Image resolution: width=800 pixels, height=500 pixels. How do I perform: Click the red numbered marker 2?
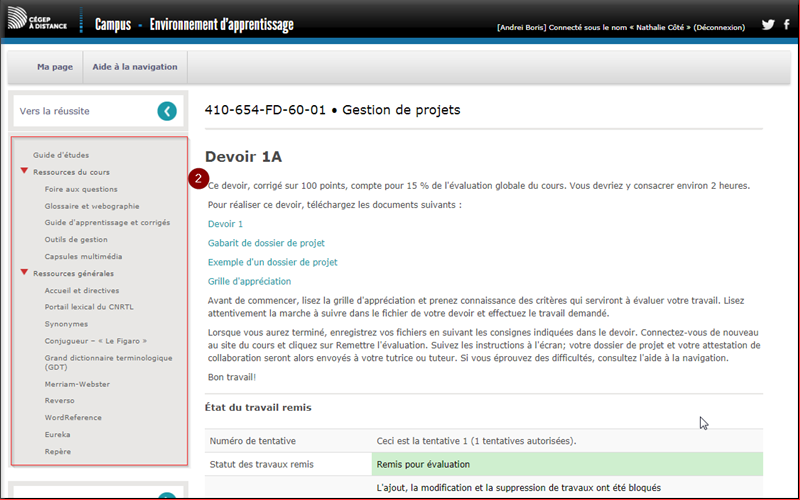click(199, 178)
